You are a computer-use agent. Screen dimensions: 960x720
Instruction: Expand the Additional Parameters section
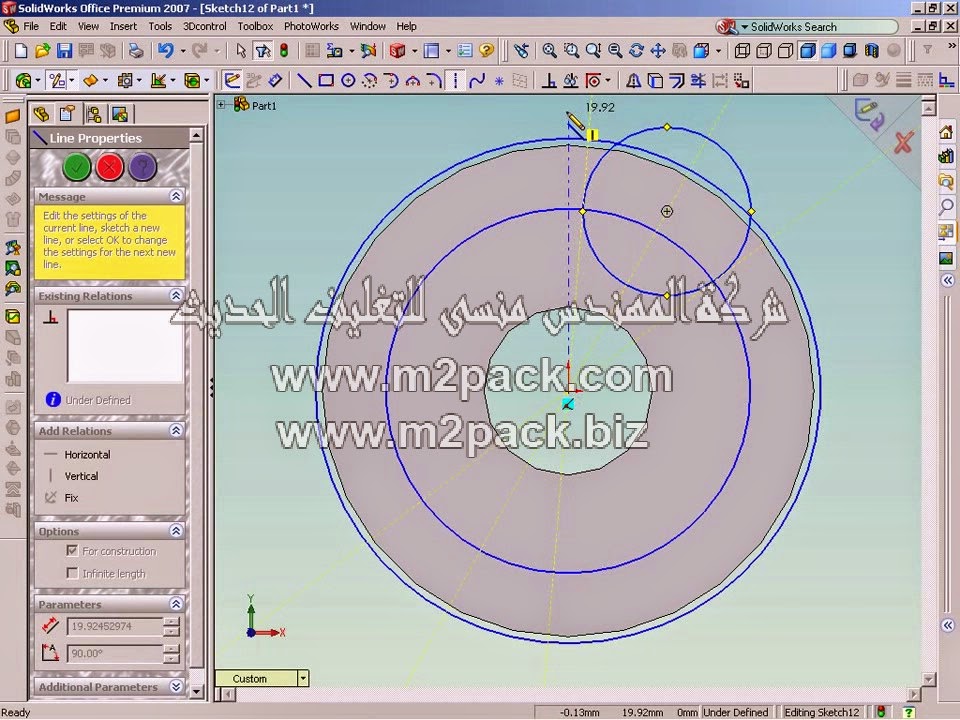[176, 686]
